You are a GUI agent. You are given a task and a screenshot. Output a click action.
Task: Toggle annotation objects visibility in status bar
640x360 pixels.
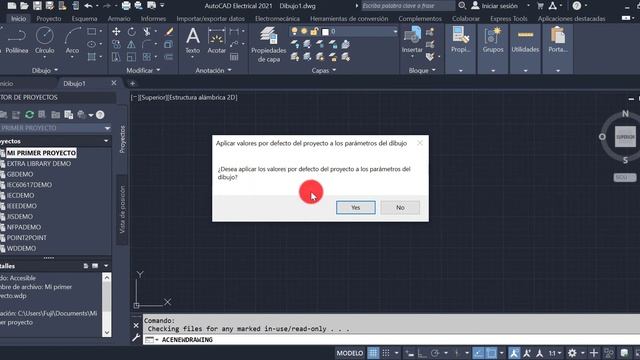[x=514, y=353]
